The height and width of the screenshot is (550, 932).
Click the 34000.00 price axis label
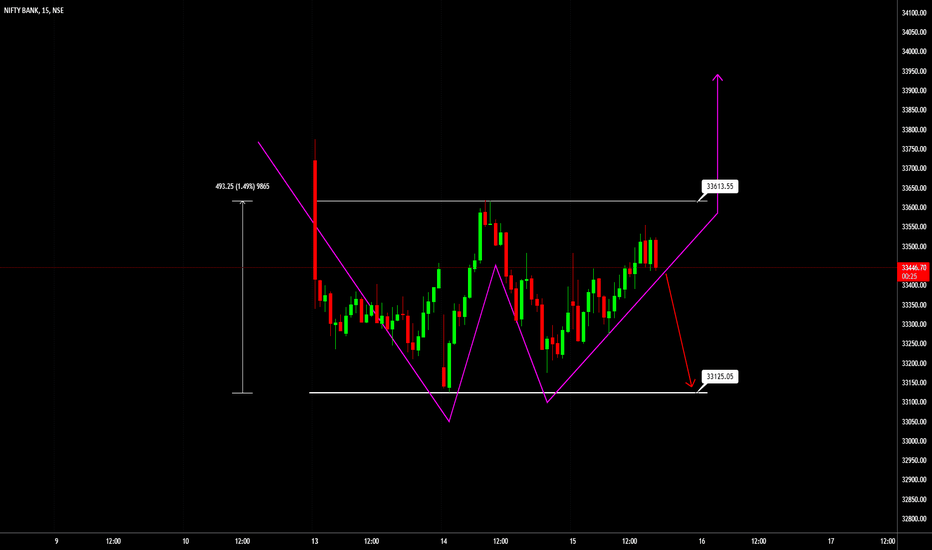914,52
